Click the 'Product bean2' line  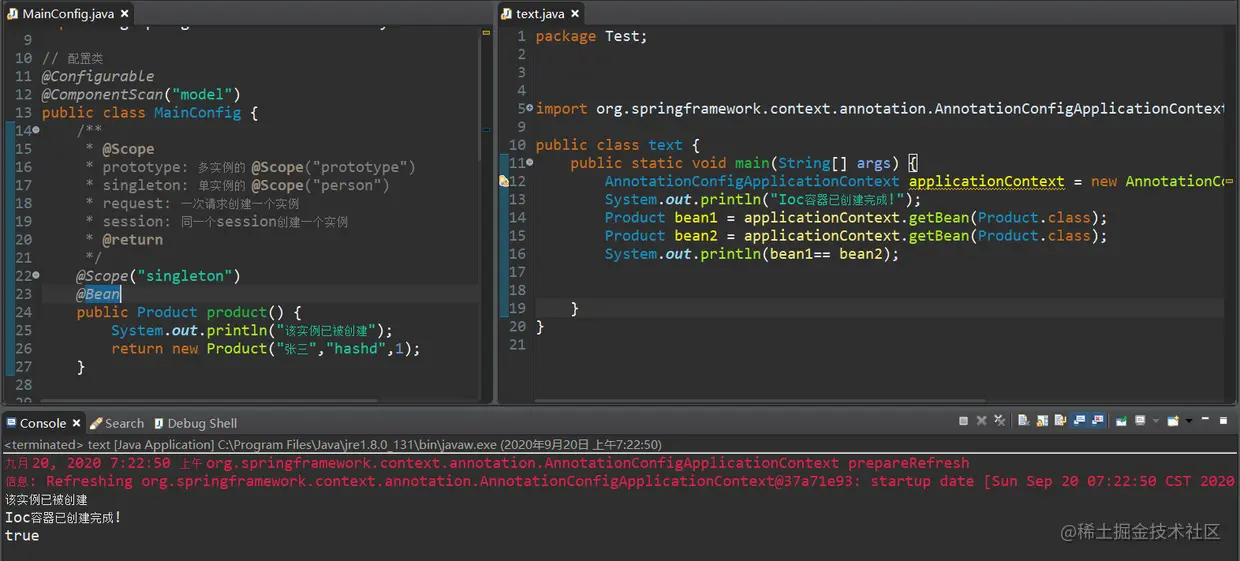point(856,235)
